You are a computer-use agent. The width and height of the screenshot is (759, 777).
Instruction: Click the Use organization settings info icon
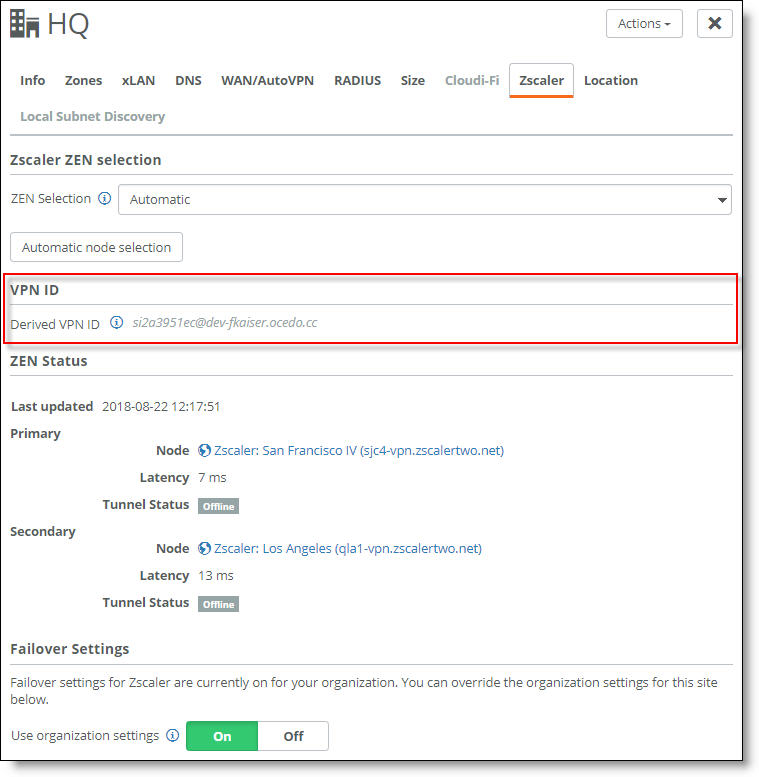pyautogui.click(x=172, y=735)
